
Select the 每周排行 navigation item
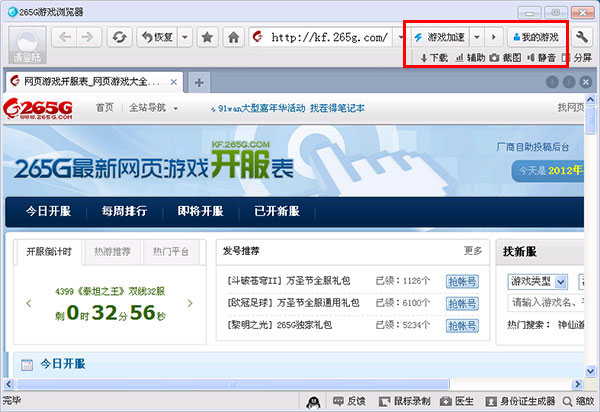tap(124, 211)
